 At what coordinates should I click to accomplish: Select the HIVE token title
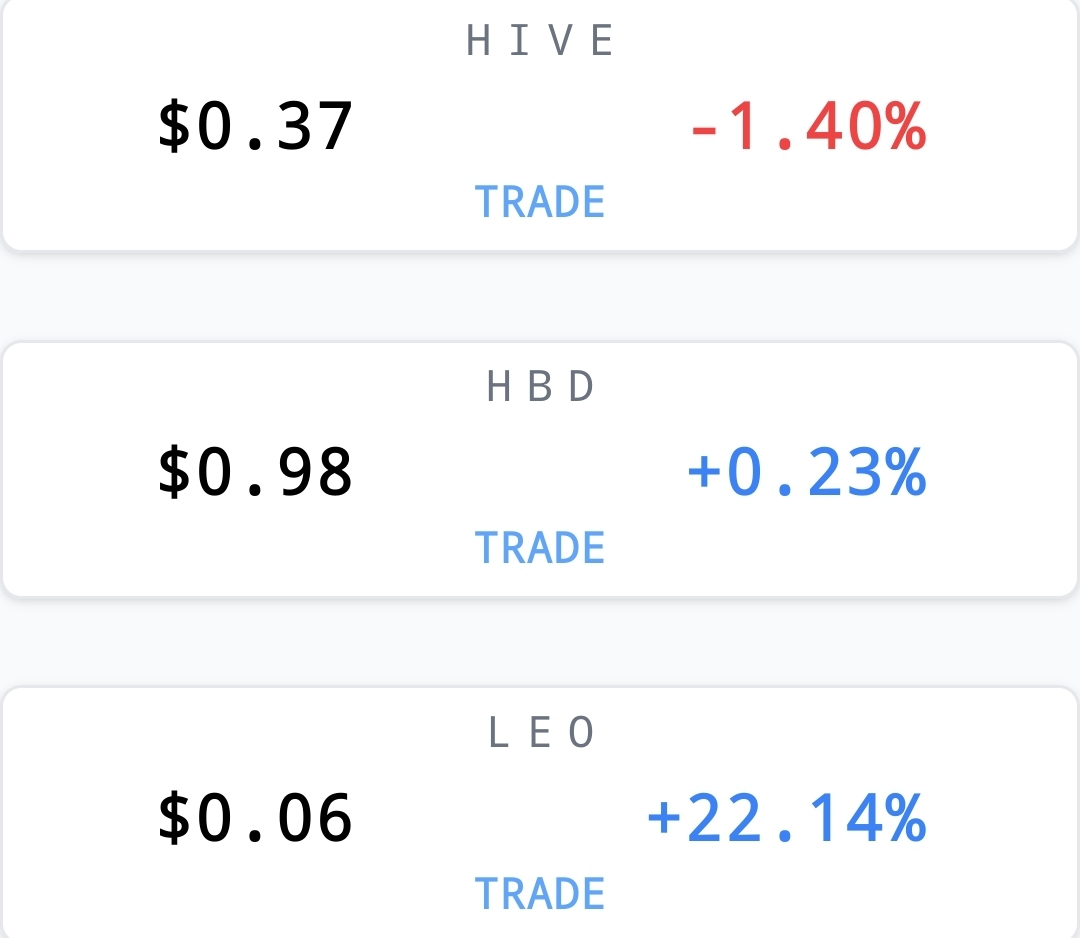click(540, 40)
